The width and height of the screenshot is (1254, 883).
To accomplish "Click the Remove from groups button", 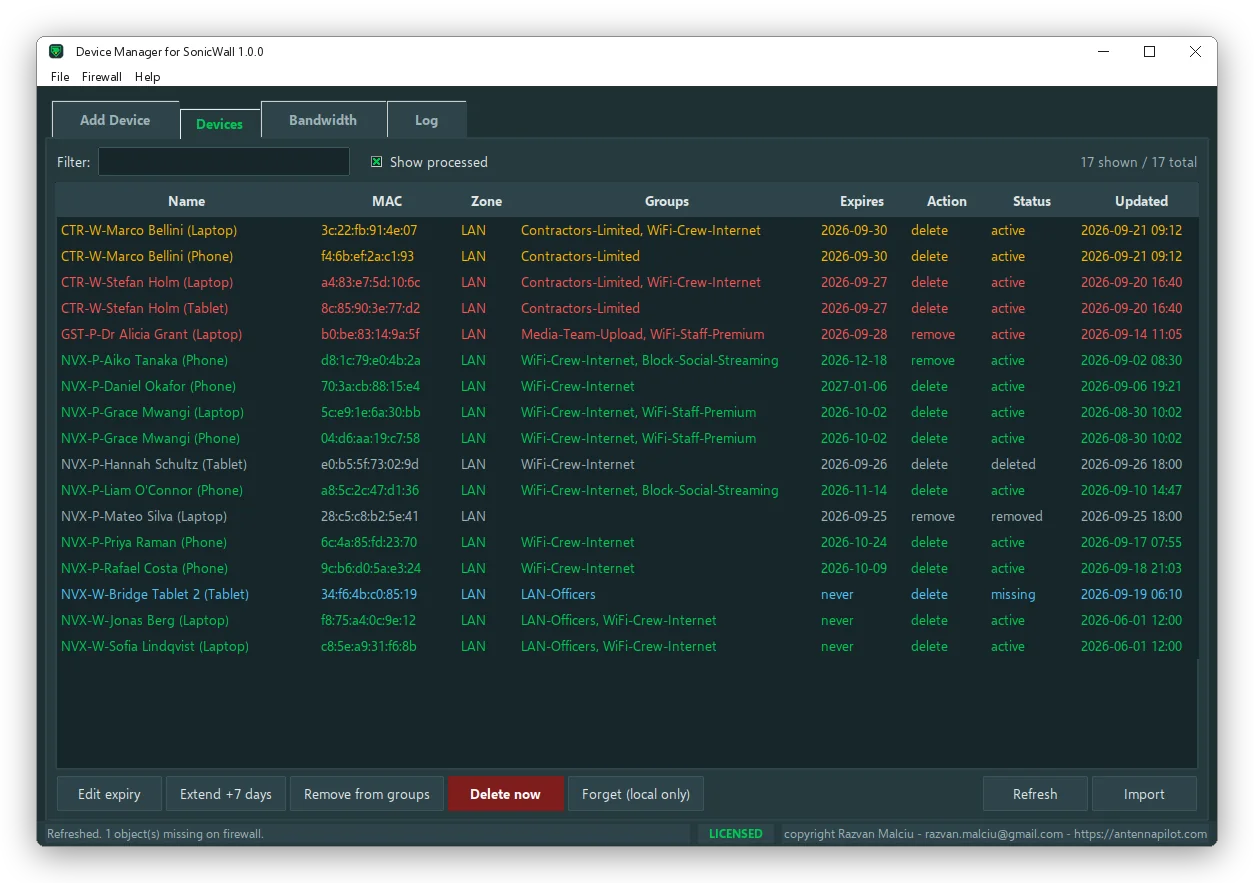I will (x=367, y=794).
